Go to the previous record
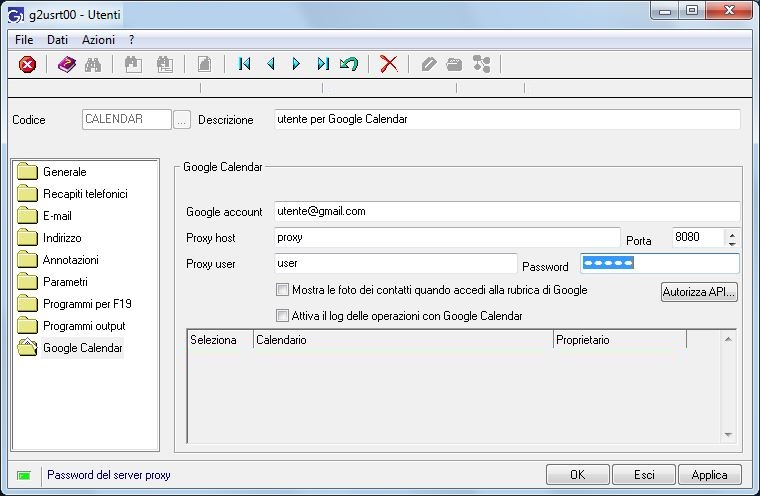The width and height of the screenshot is (760, 496). 271,64
